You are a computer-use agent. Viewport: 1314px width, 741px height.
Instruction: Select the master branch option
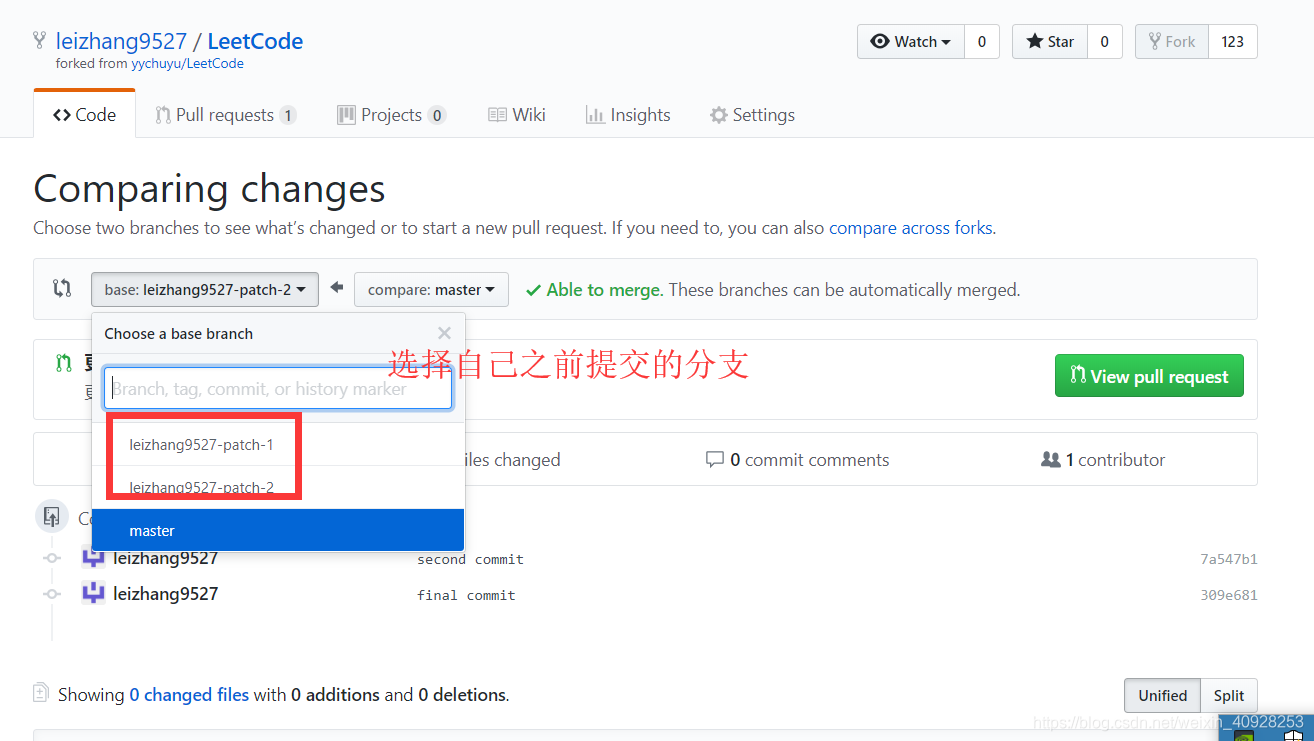[278, 530]
